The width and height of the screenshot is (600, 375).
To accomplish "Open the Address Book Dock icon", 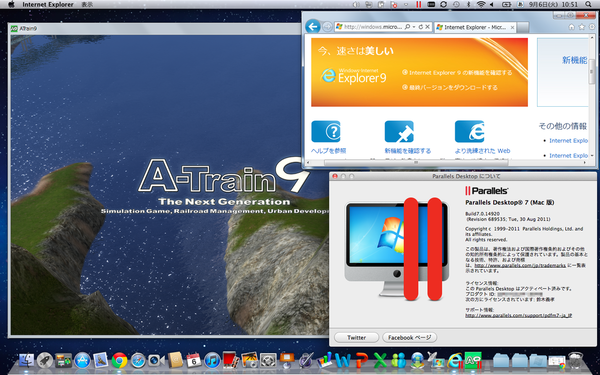I will (x=175, y=360).
